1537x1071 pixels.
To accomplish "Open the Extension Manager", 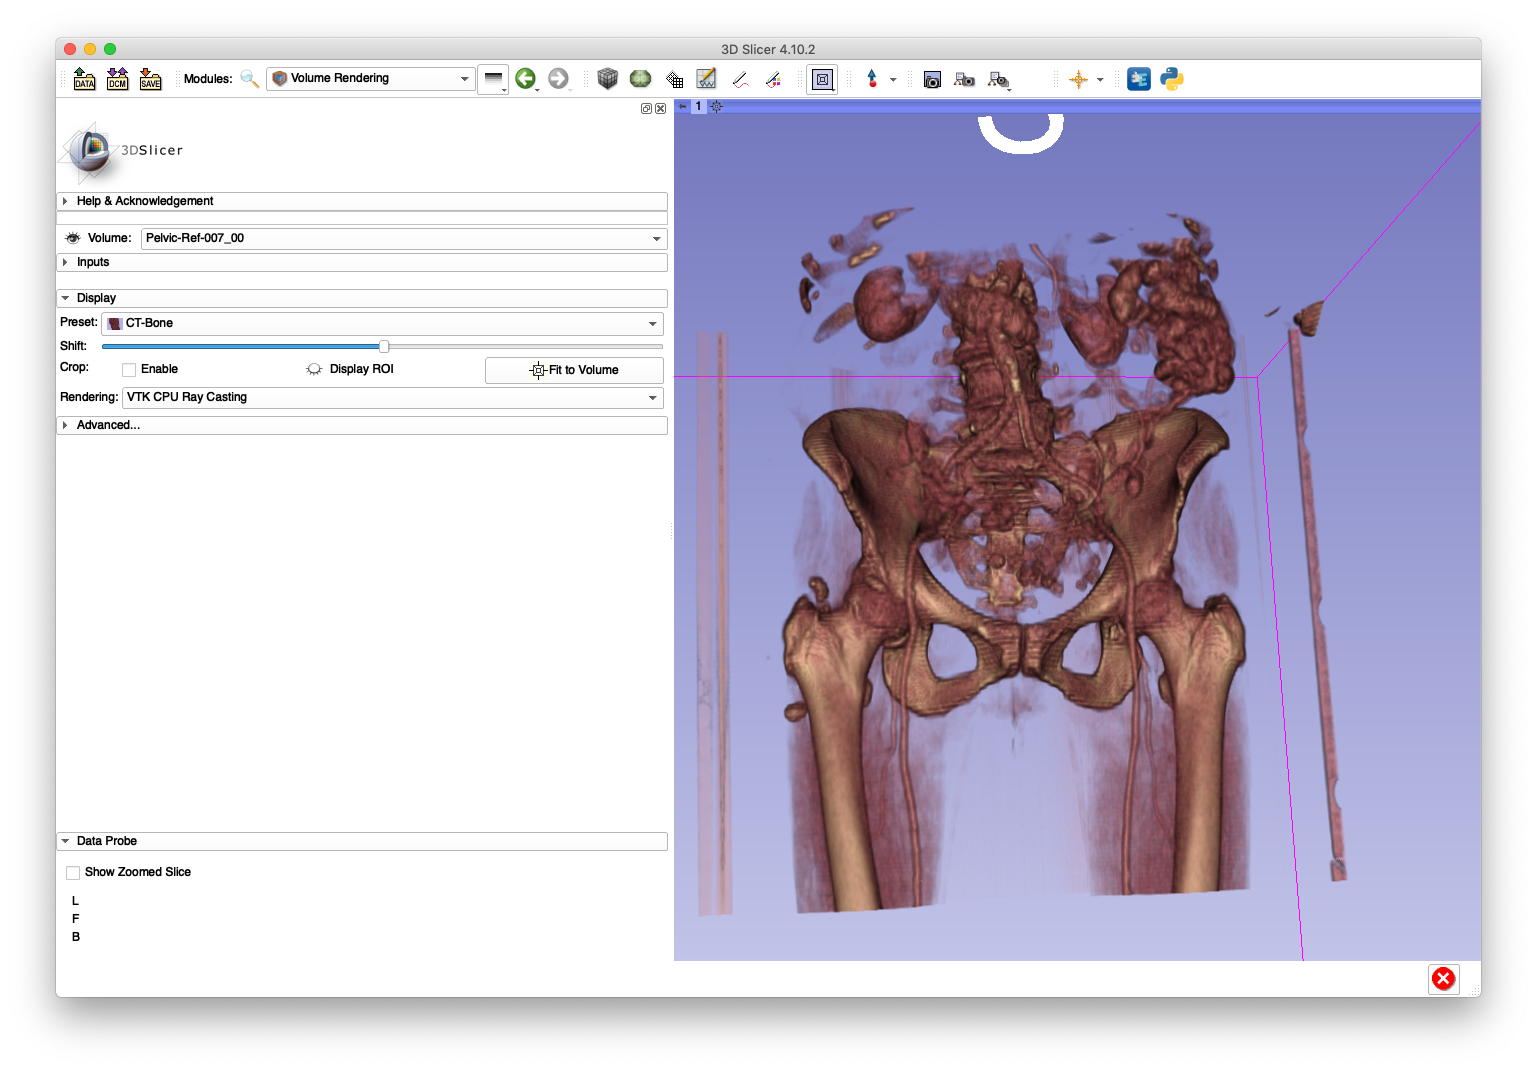I will (x=1139, y=79).
